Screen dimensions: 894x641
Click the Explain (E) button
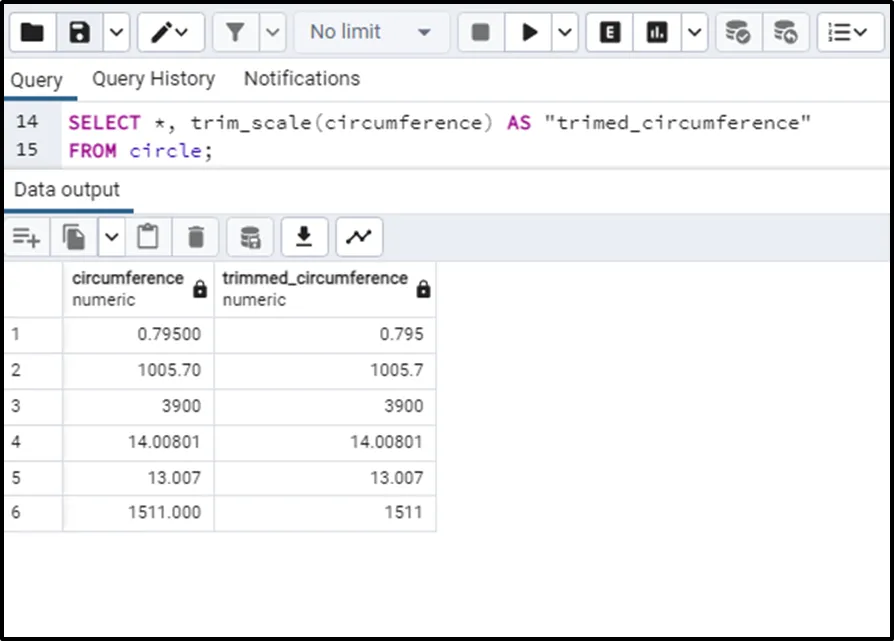click(609, 32)
